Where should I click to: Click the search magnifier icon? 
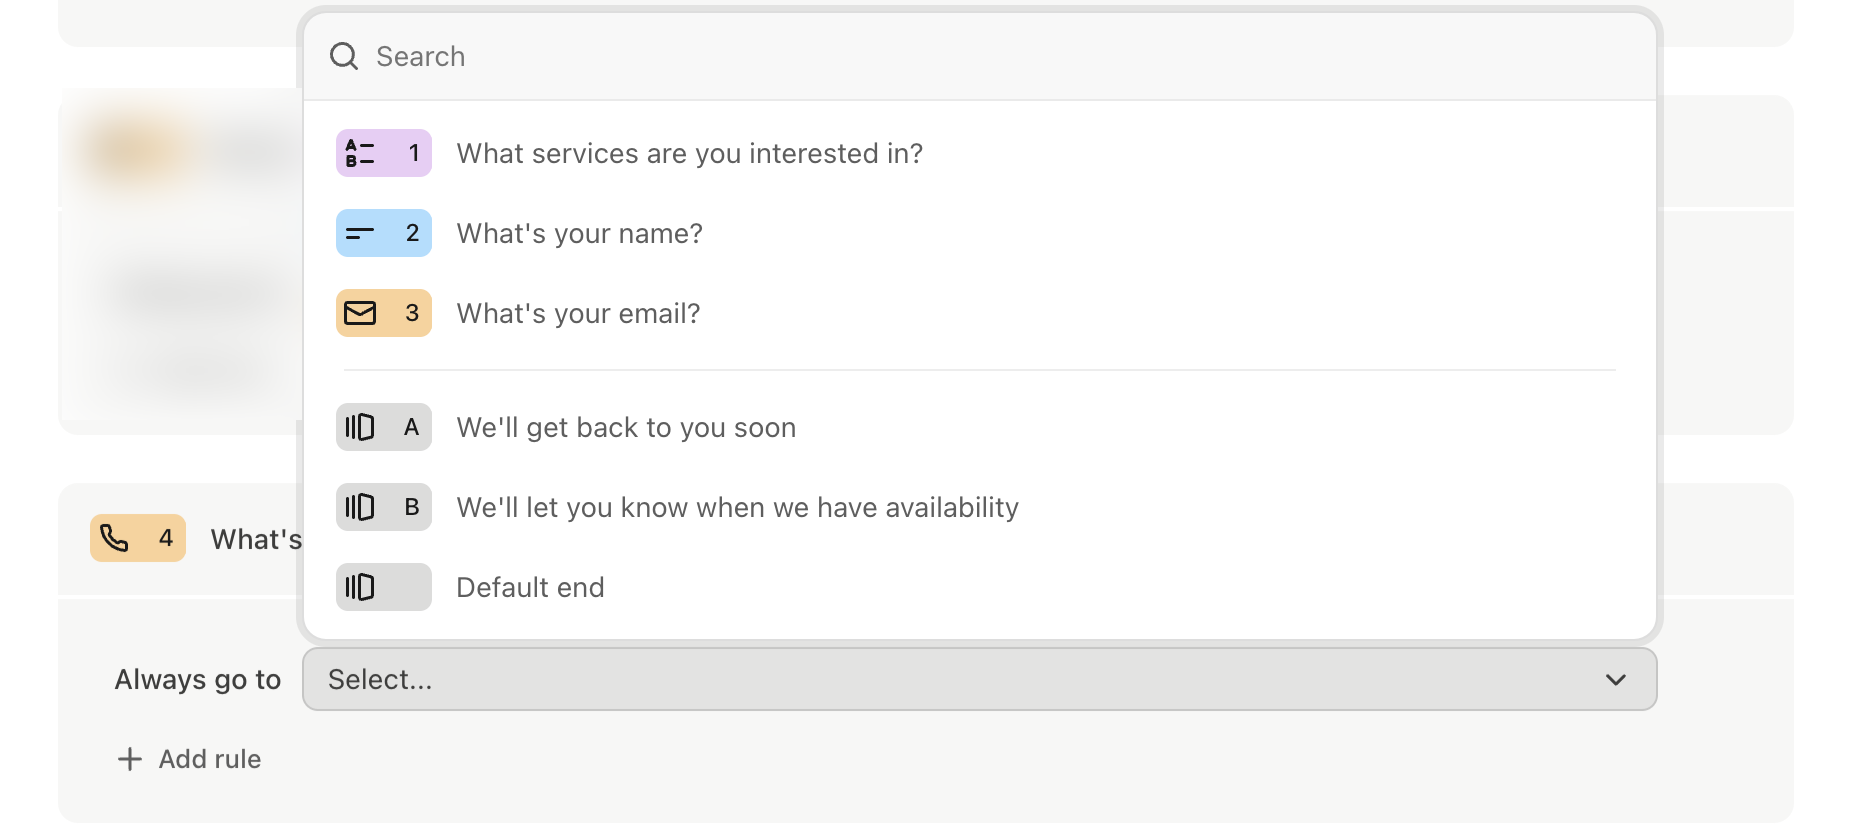click(x=344, y=56)
